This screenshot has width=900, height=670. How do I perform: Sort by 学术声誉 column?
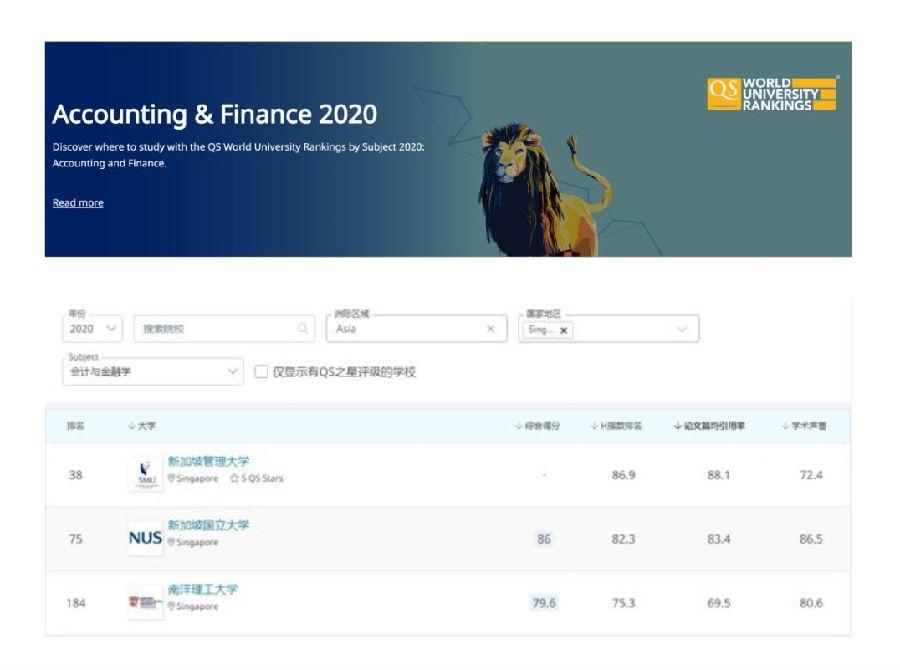coord(804,426)
